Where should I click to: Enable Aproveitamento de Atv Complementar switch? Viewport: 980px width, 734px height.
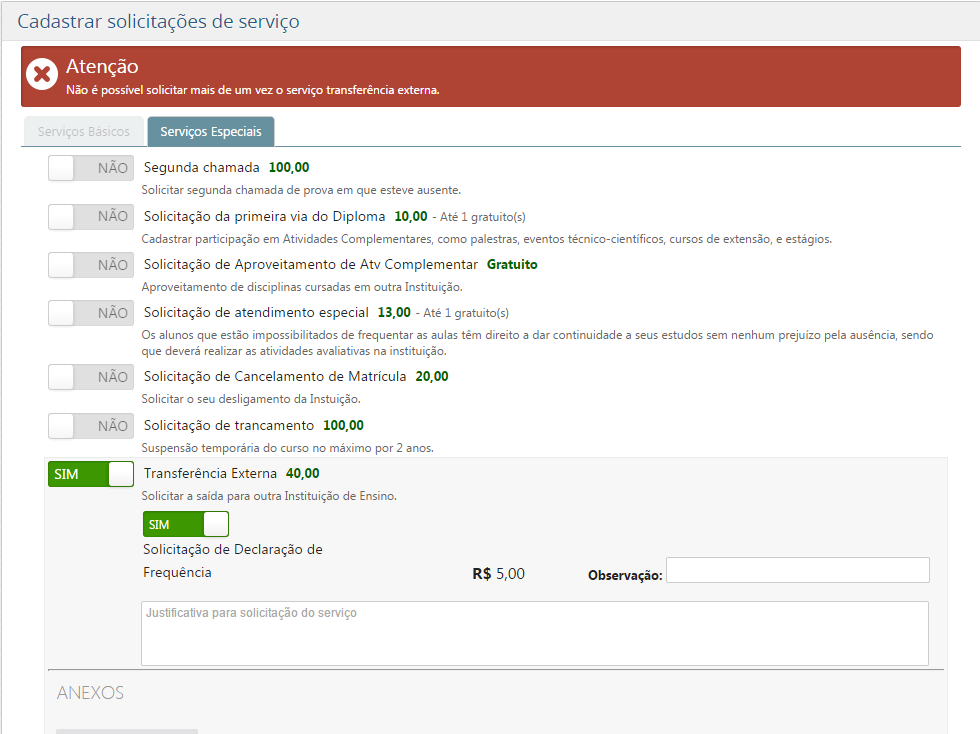pyautogui.click(x=91, y=265)
